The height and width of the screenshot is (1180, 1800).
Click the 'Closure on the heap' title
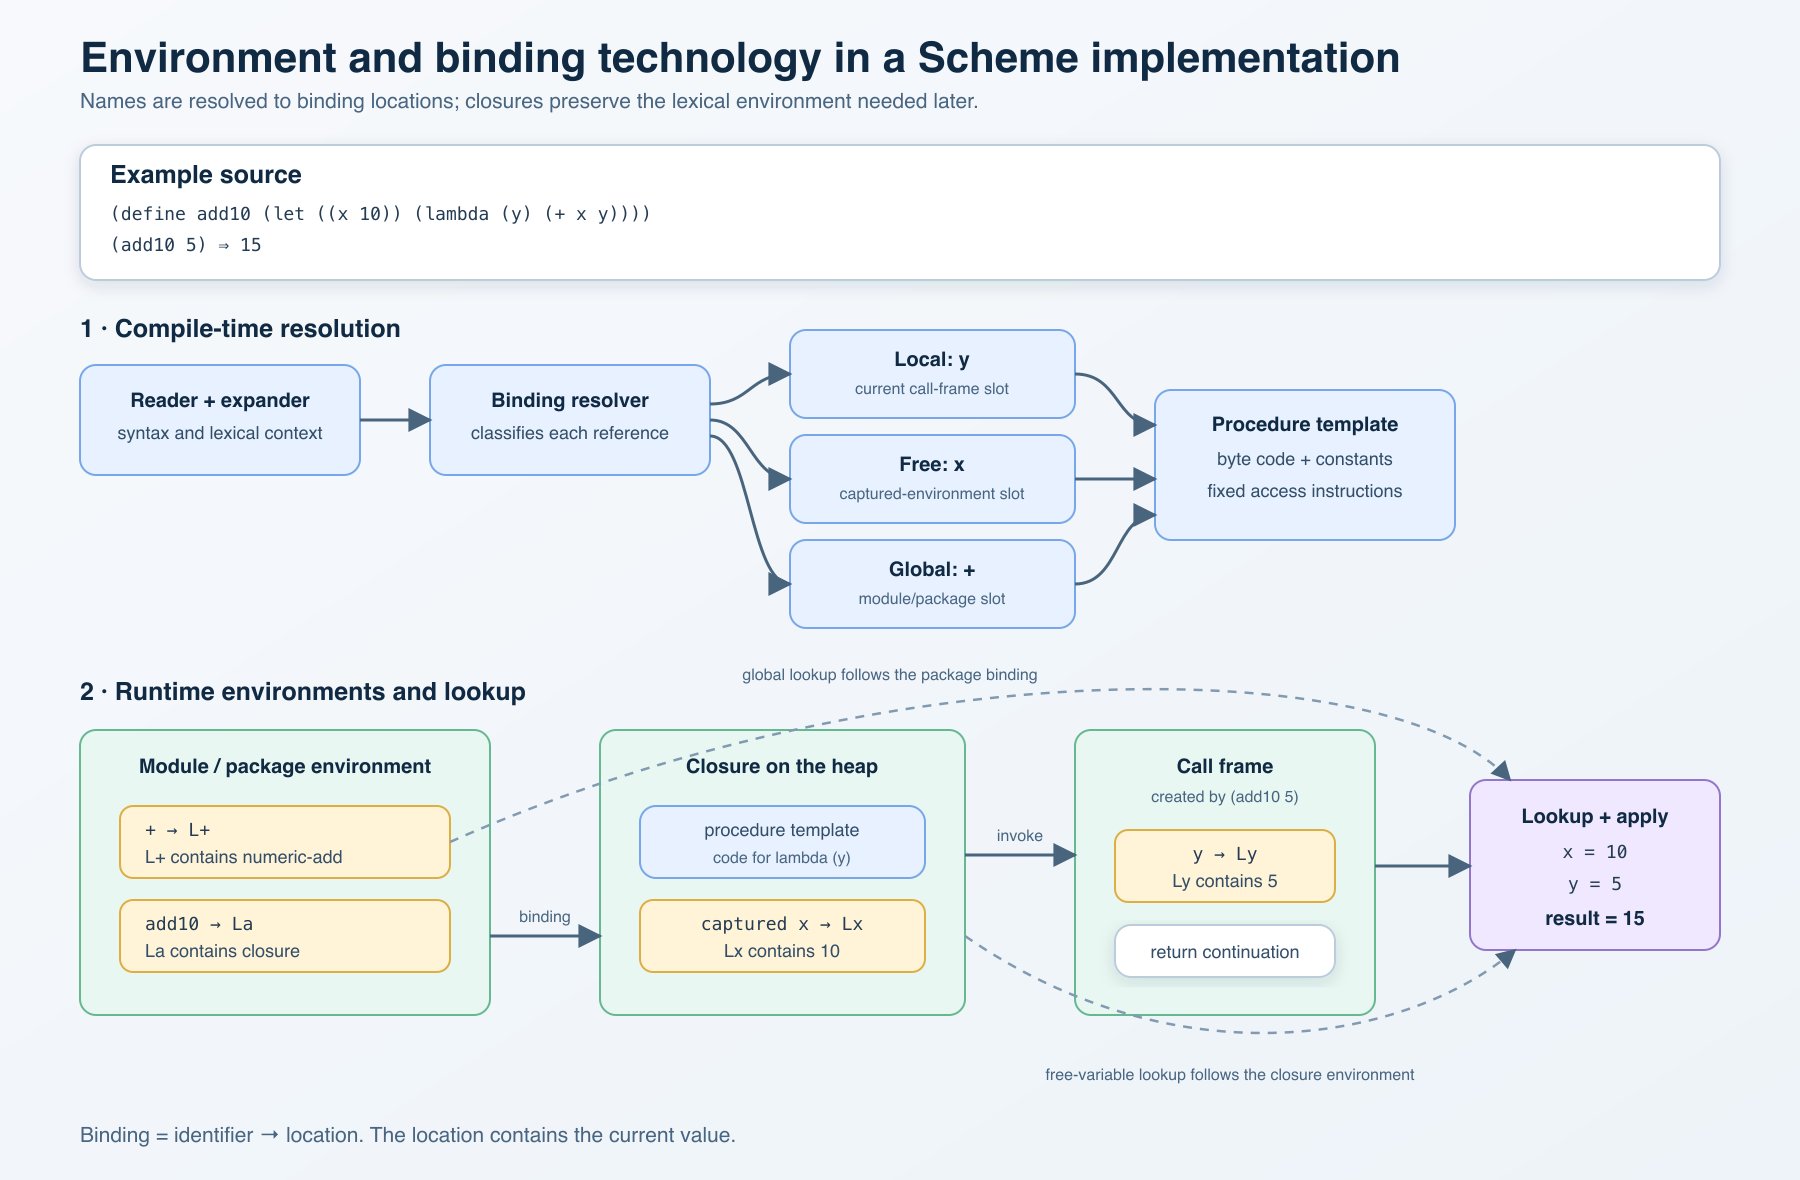[782, 766]
